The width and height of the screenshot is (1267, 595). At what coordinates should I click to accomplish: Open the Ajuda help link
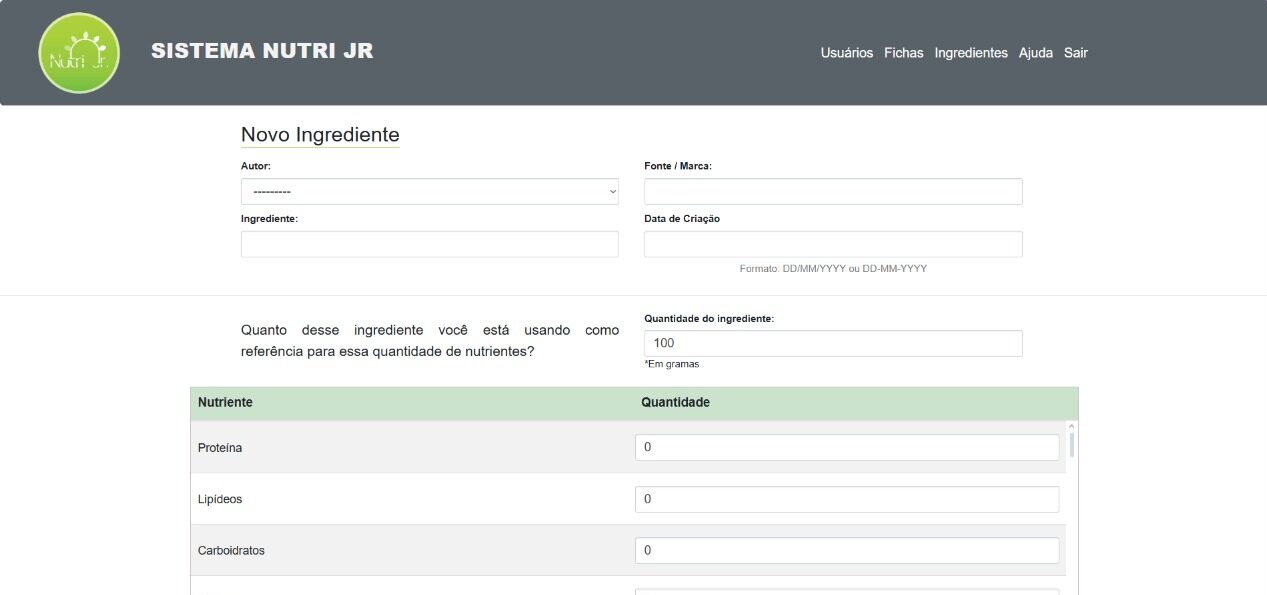click(1035, 53)
